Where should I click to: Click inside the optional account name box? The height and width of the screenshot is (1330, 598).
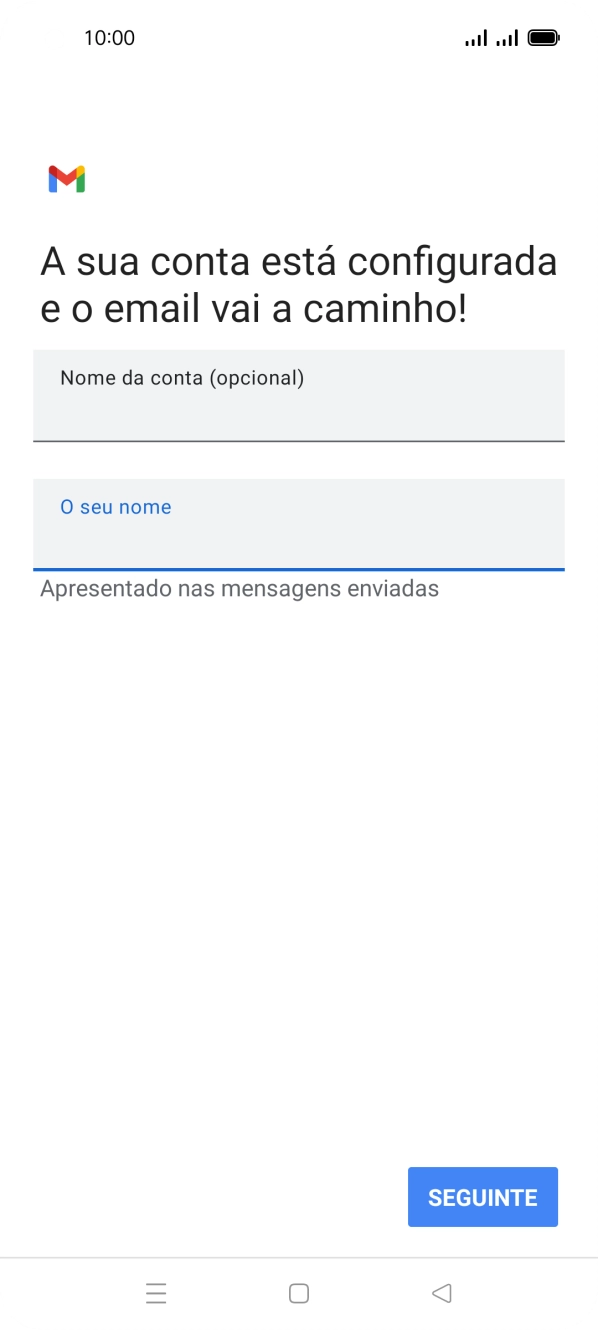coord(298,396)
